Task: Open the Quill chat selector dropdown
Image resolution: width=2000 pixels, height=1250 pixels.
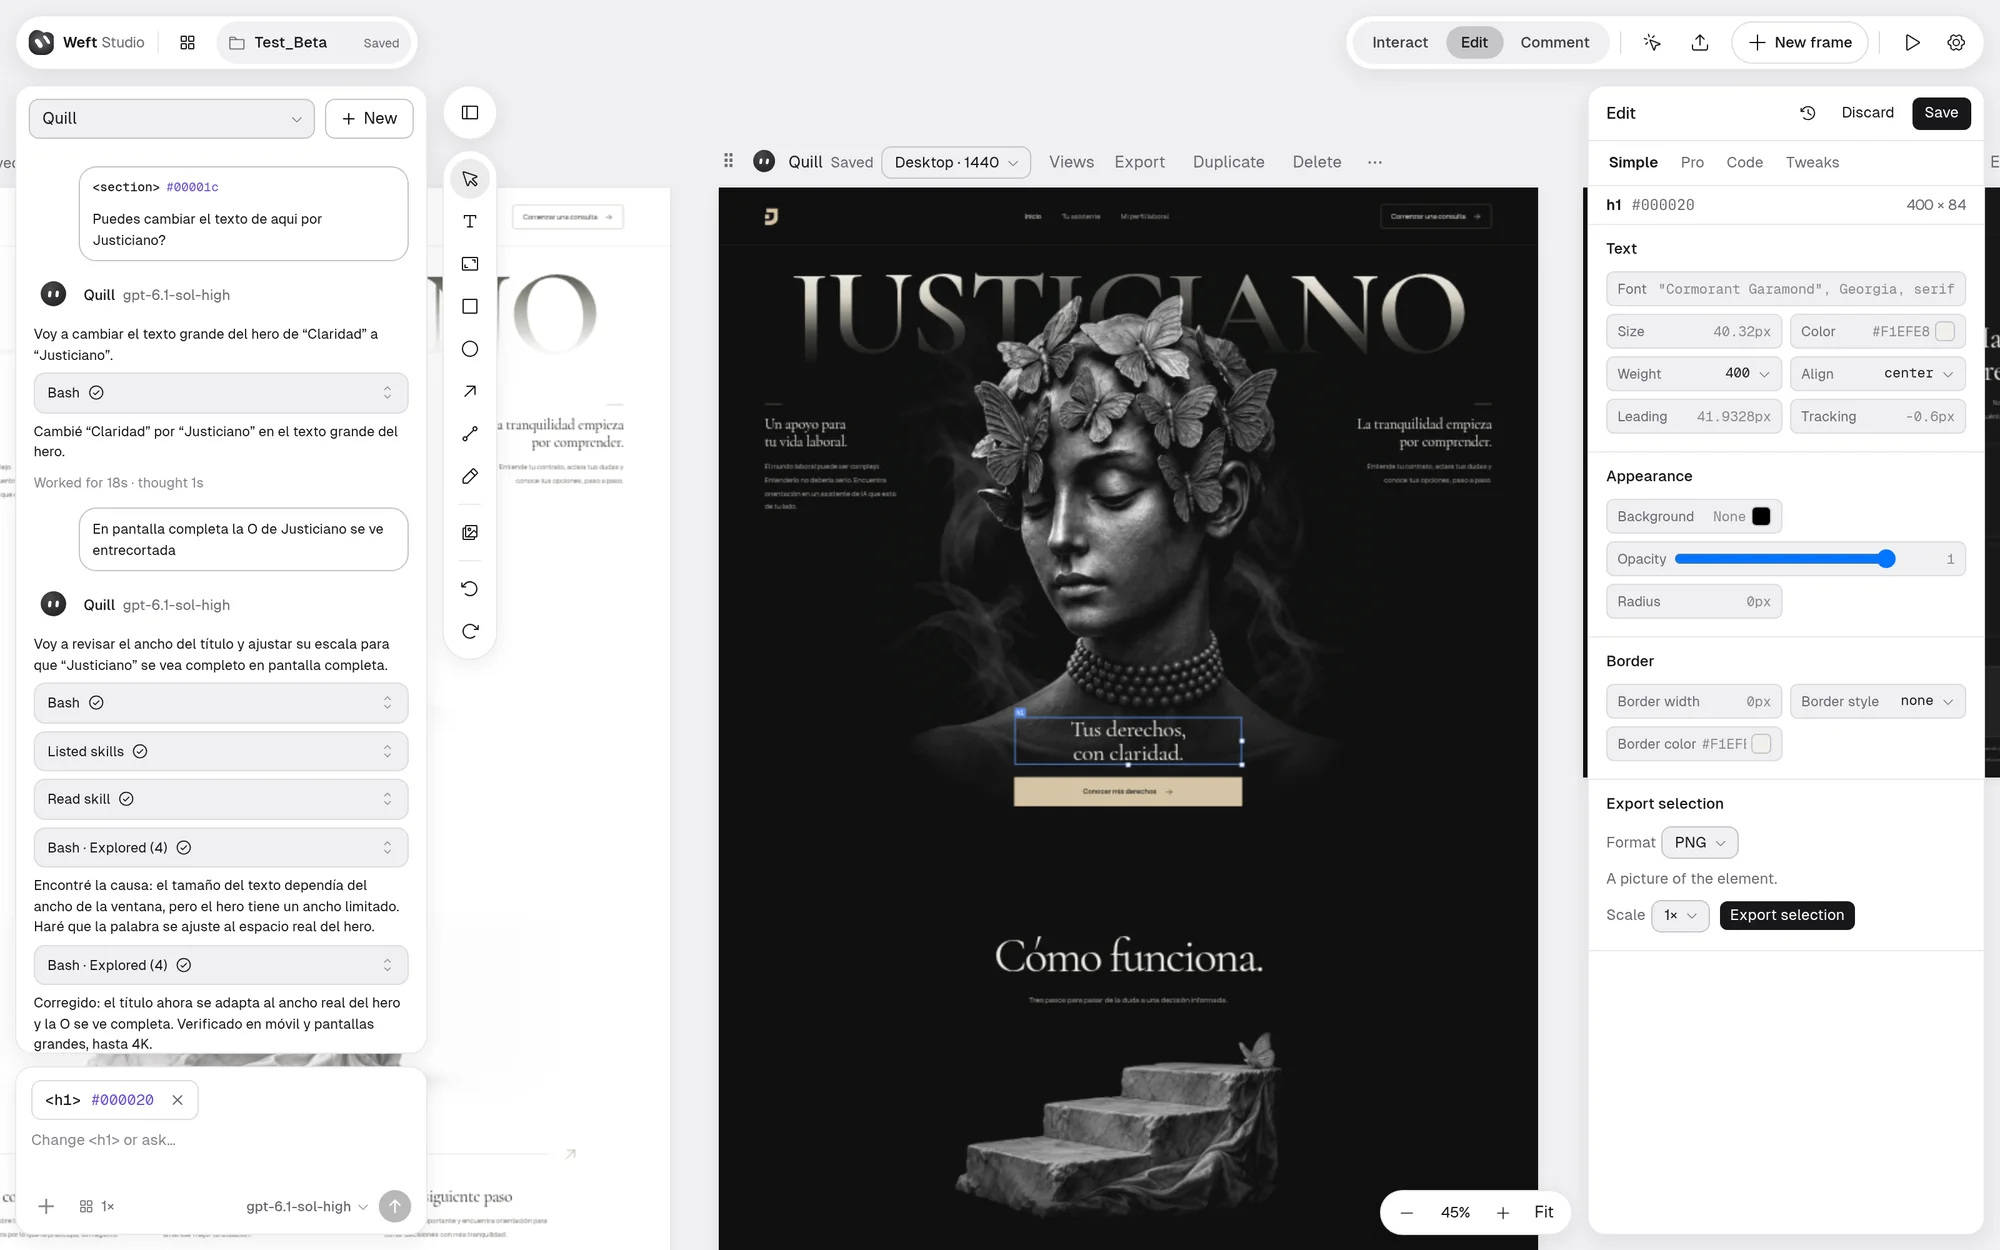Action: pyautogui.click(x=172, y=118)
